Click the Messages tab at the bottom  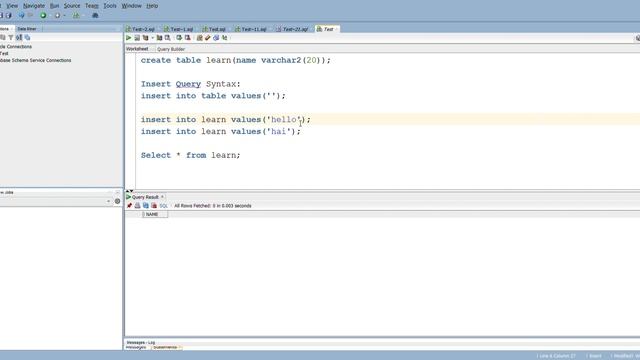click(136, 347)
